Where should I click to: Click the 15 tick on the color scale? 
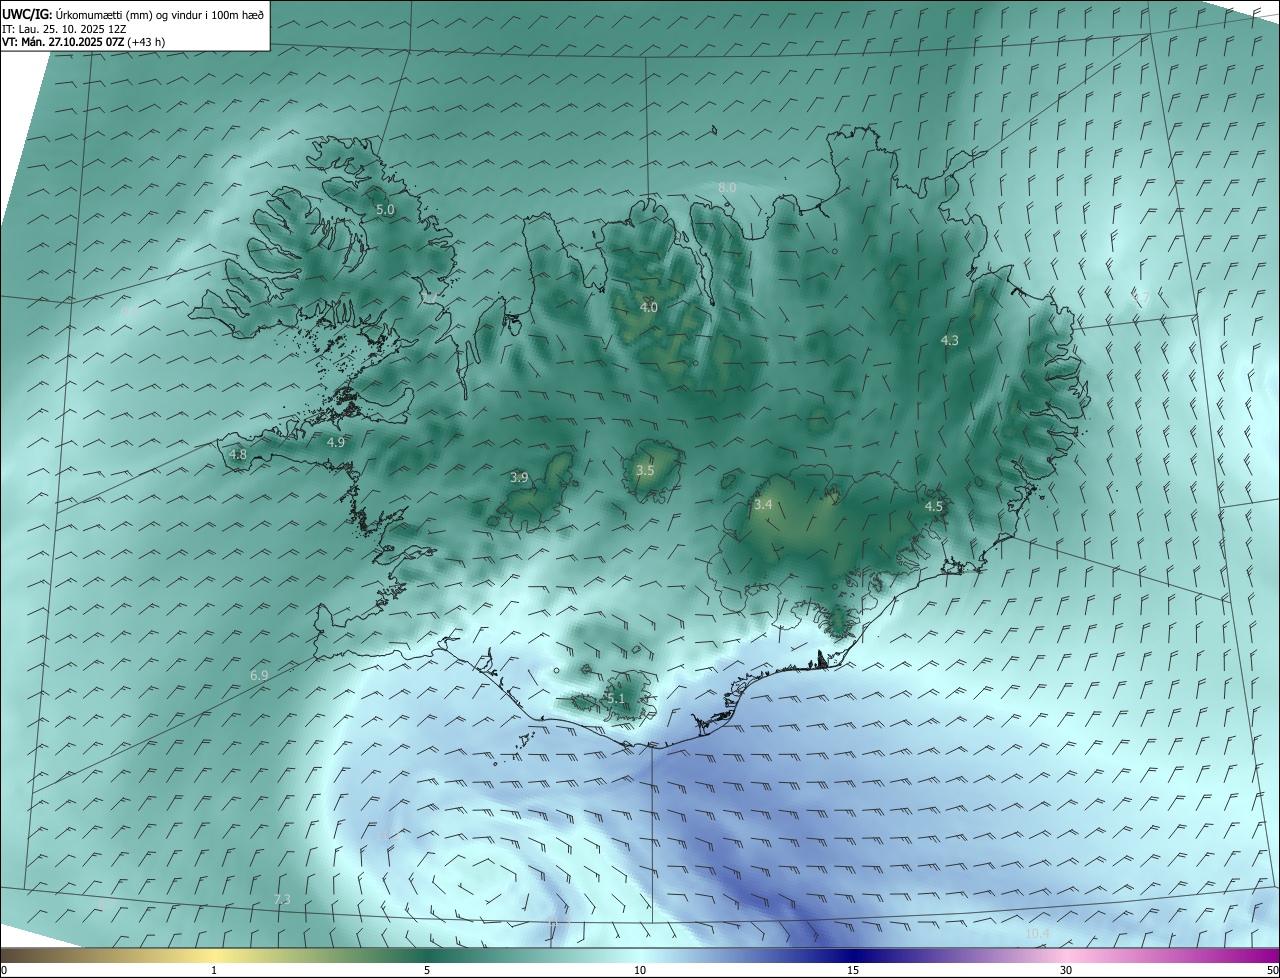tap(853, 970)
